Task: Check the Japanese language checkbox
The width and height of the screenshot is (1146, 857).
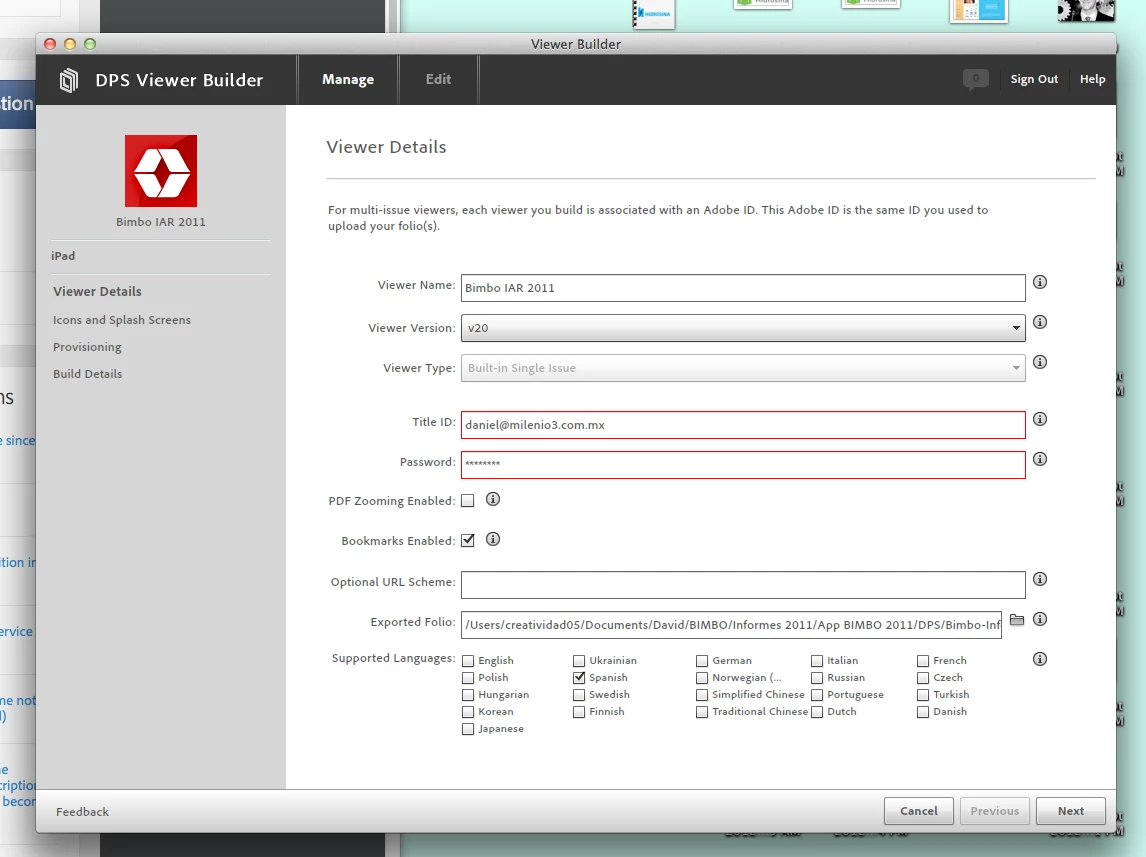Action: point(468,729)
